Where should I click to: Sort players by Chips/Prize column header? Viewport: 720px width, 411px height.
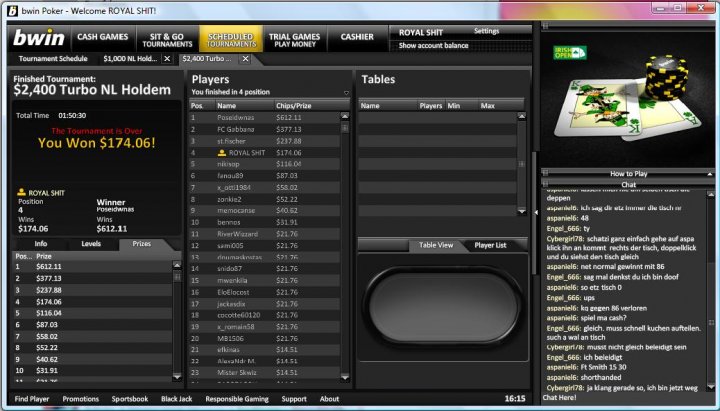tap(311, 106)
